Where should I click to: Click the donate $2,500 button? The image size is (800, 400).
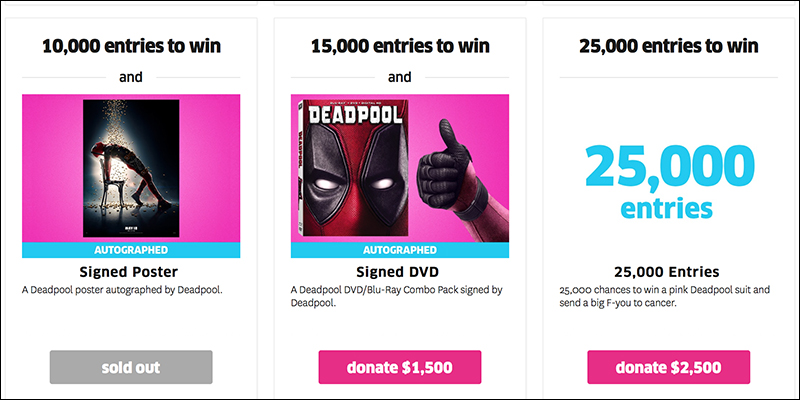[x=668, y=367]
